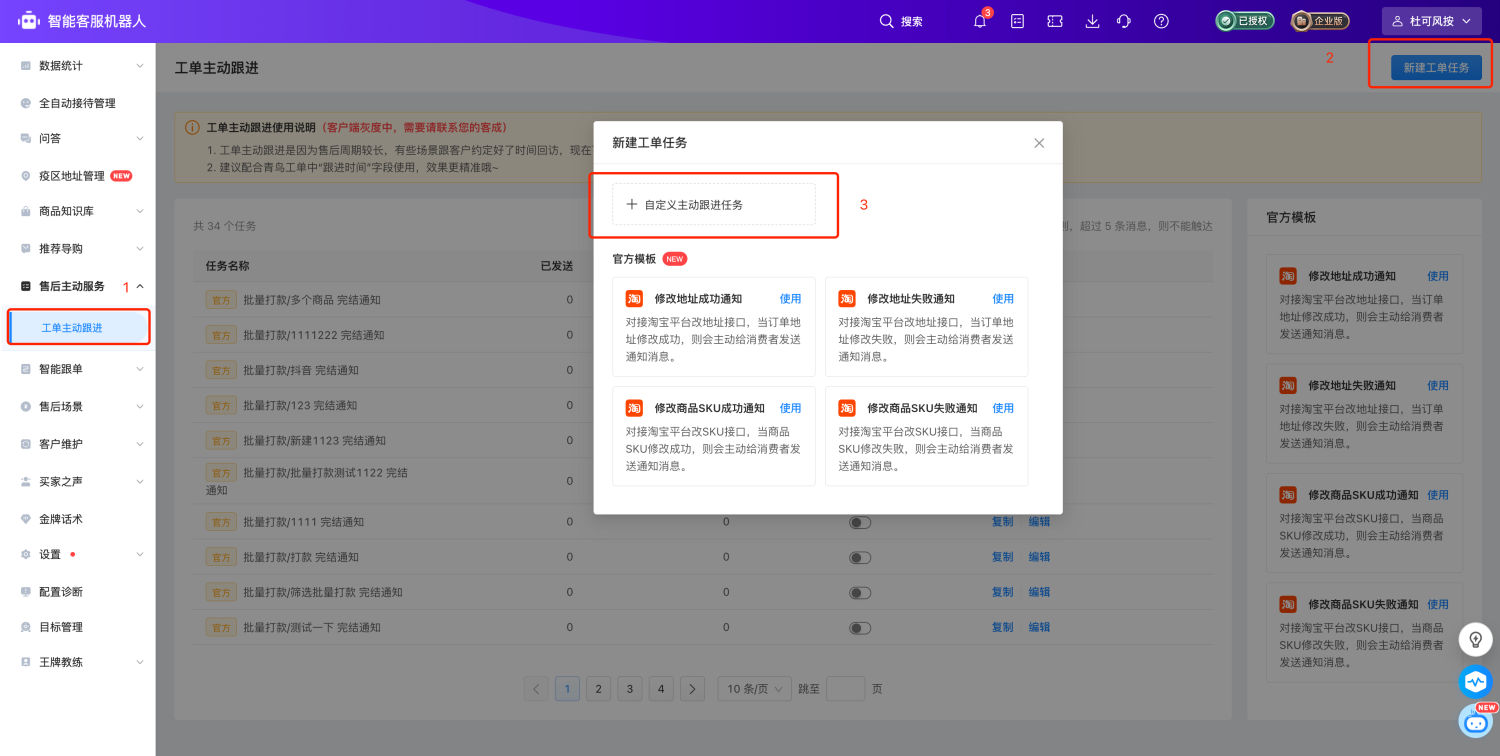Screen dimensions: 1500x756
Task: Click the 金牌话术 diamond sidebar icon
Action: (x=26, y=519)
